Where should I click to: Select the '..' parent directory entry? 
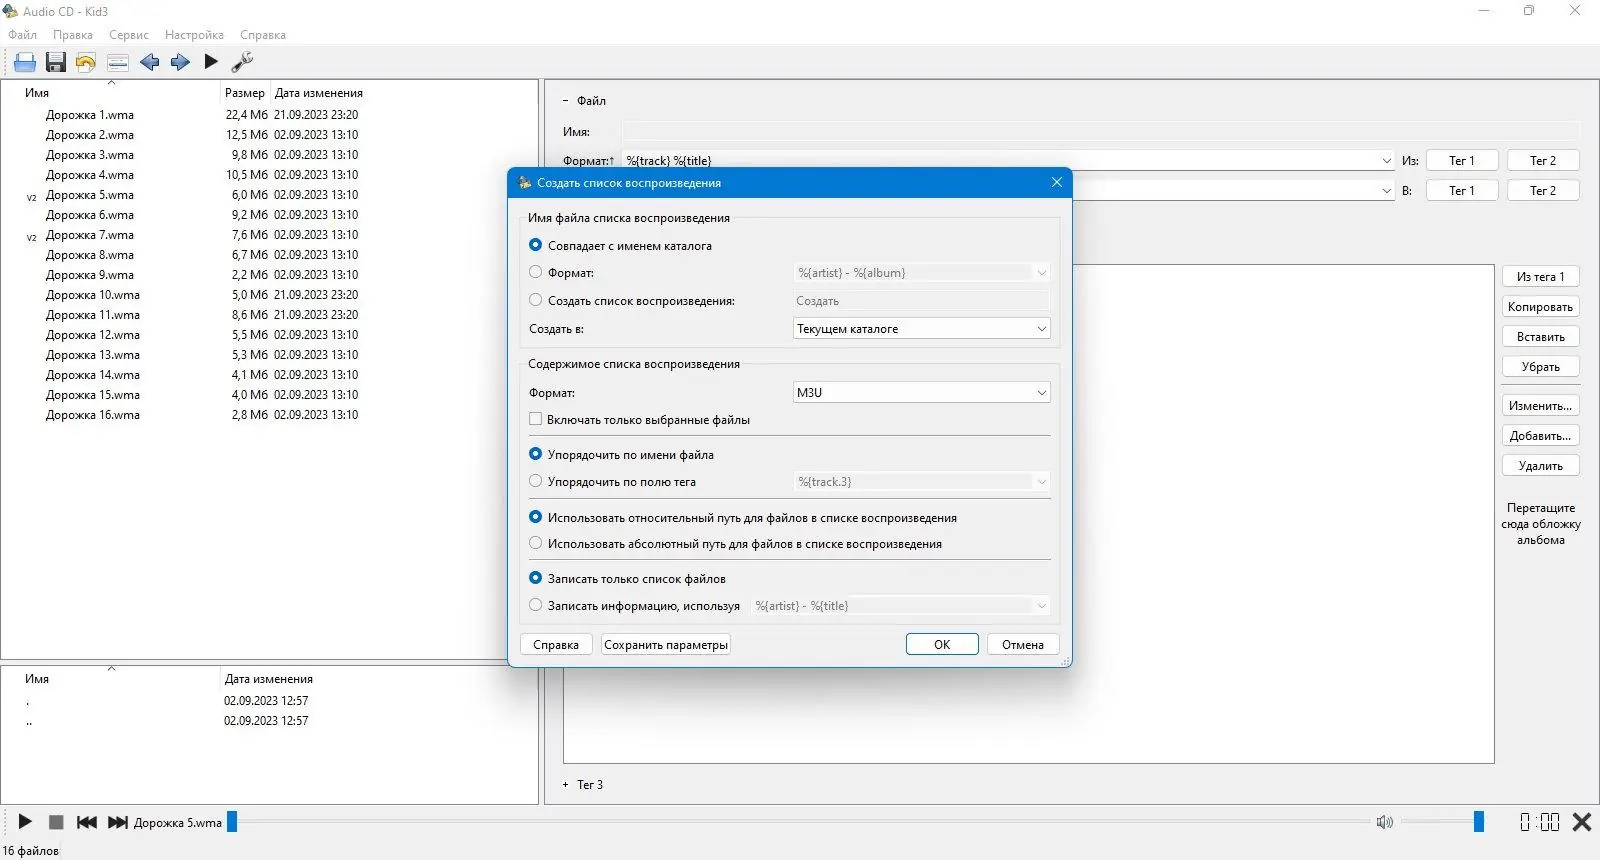29,720
